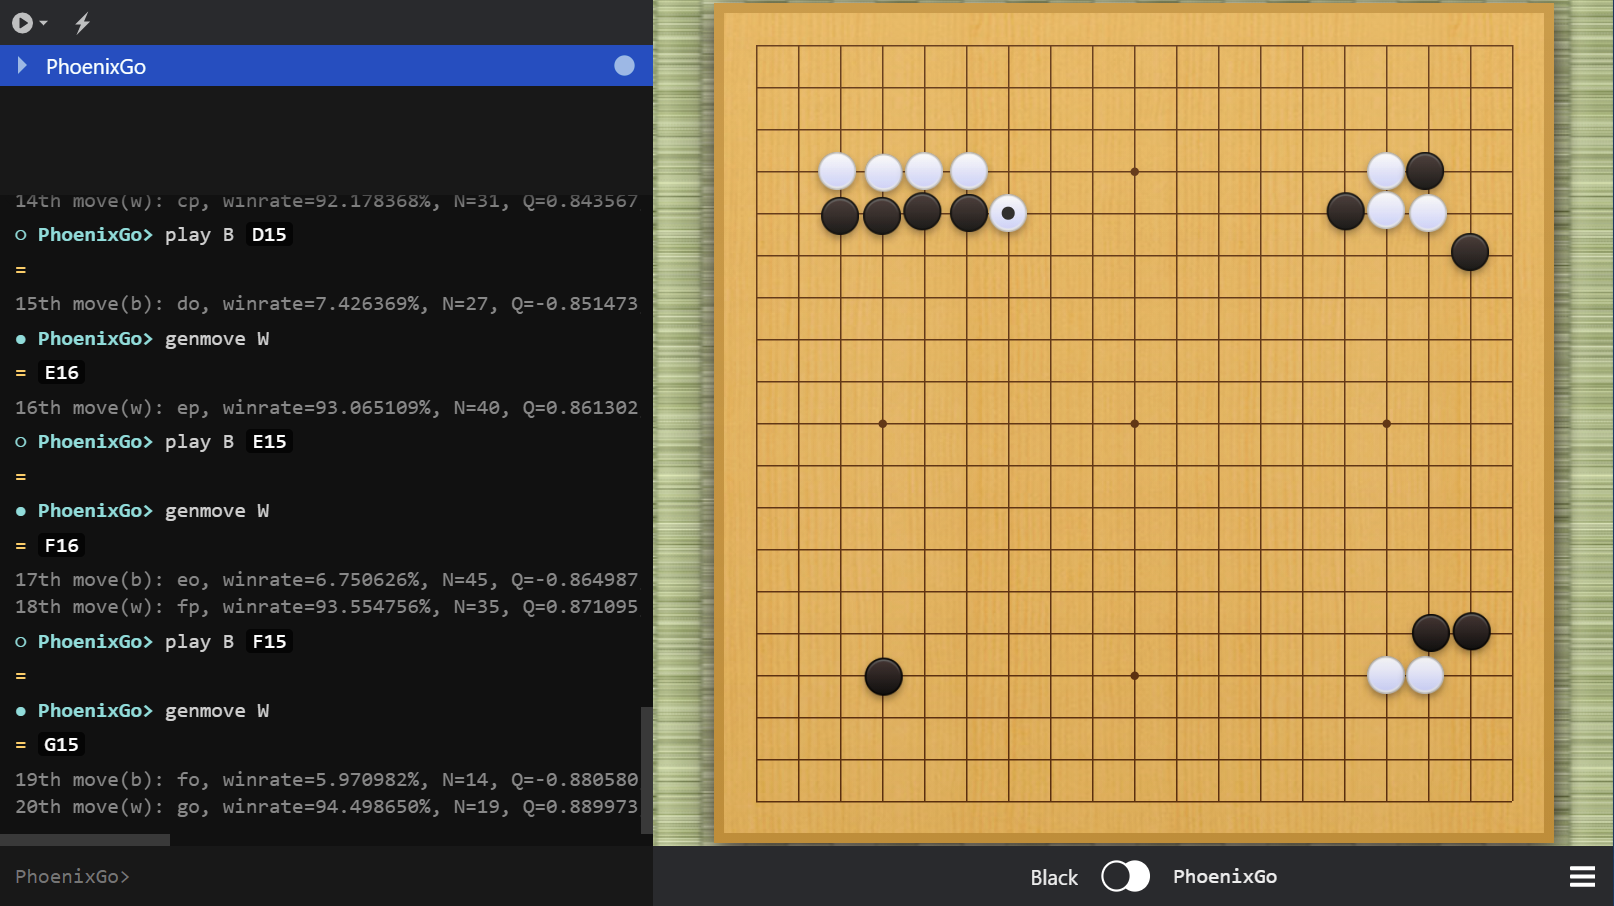Click the '16th move(w)' log line

[326, 407]
